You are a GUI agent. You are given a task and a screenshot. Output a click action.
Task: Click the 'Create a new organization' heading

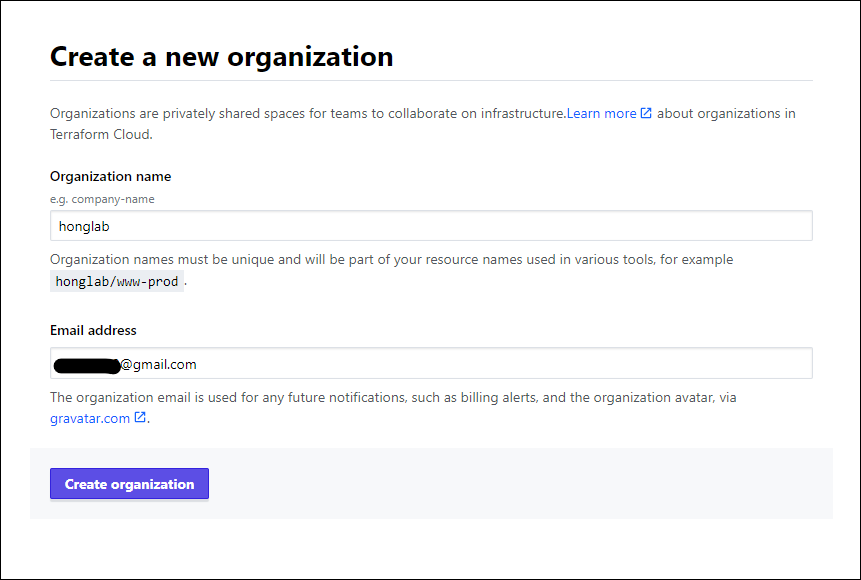point(221,57)
